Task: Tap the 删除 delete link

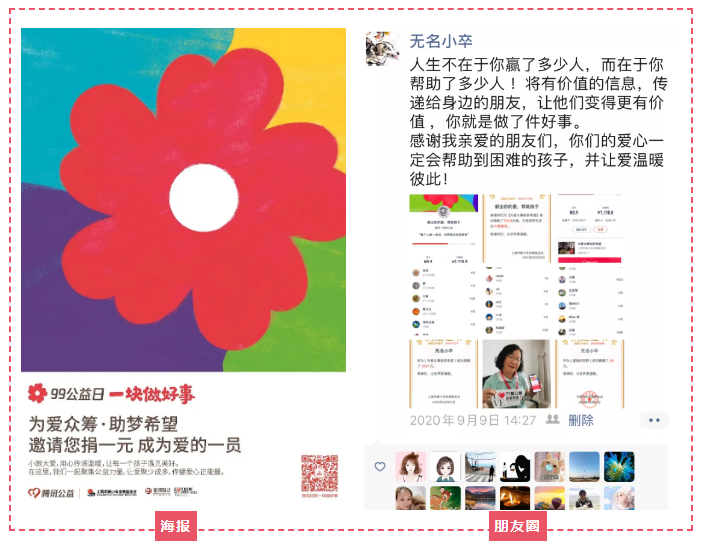Action: pos(581,420)
